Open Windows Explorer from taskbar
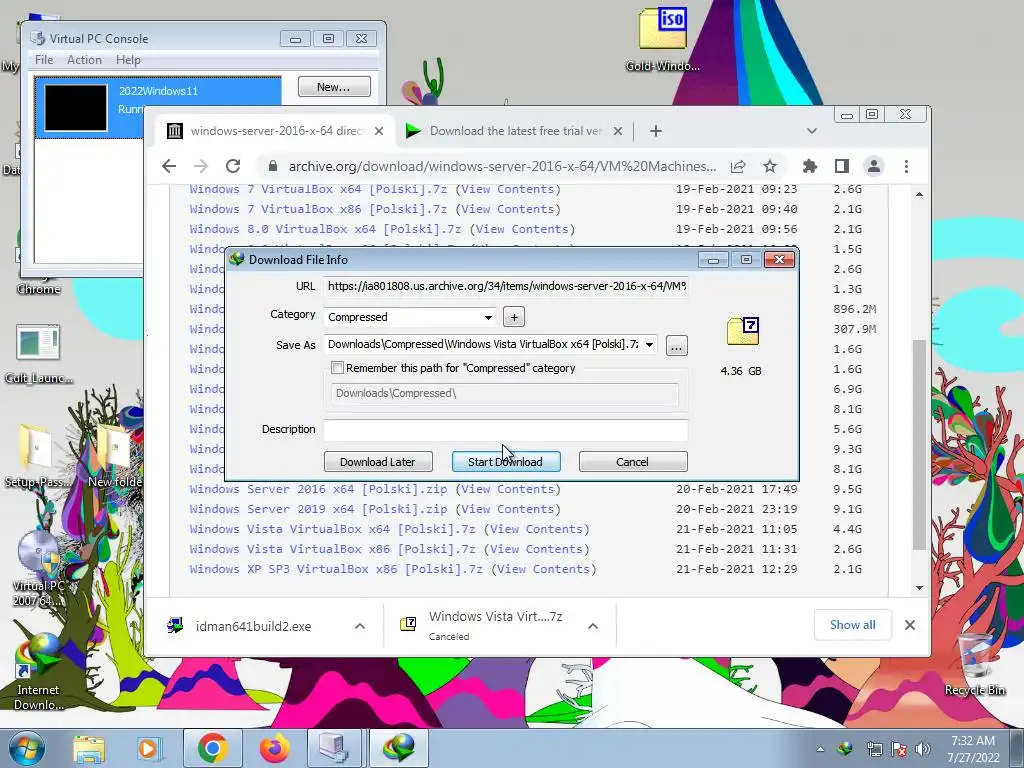Screen dimensions: 1024x768 pyautogui.click(x=89, y=748)
